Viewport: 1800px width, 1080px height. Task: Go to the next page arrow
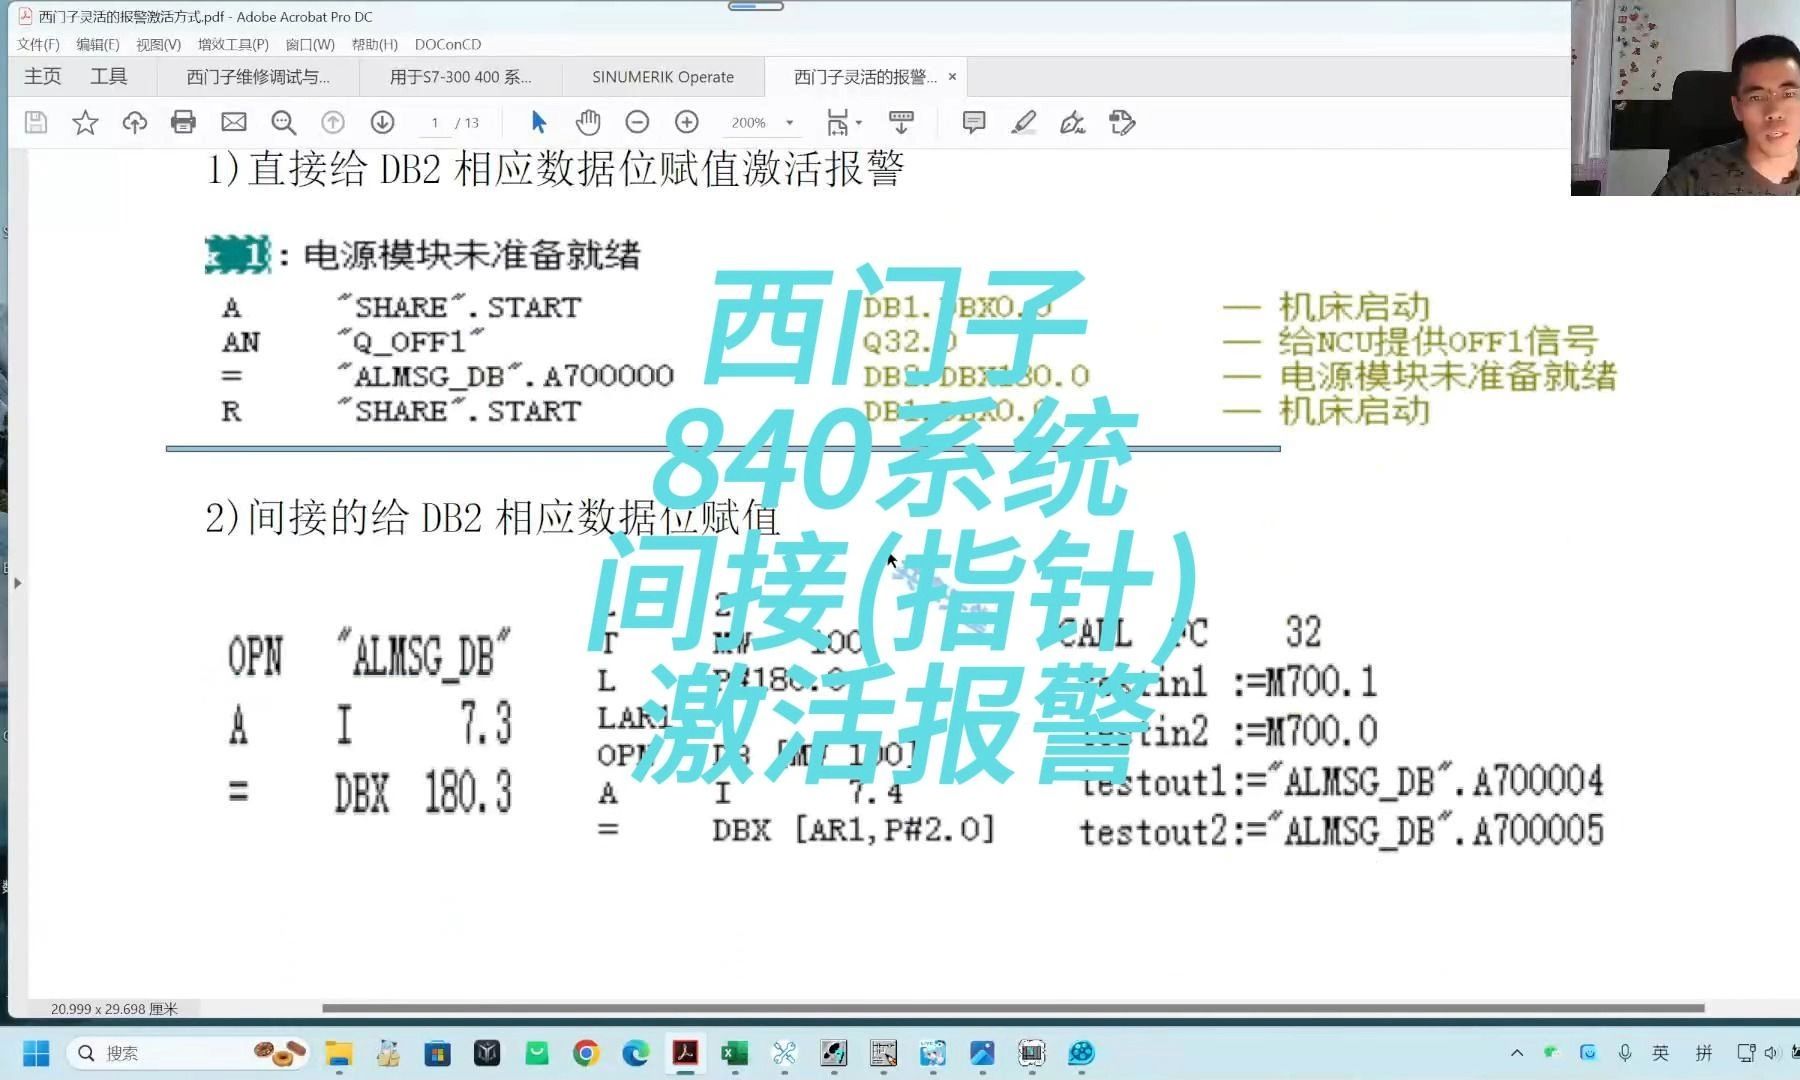point(382,123)
